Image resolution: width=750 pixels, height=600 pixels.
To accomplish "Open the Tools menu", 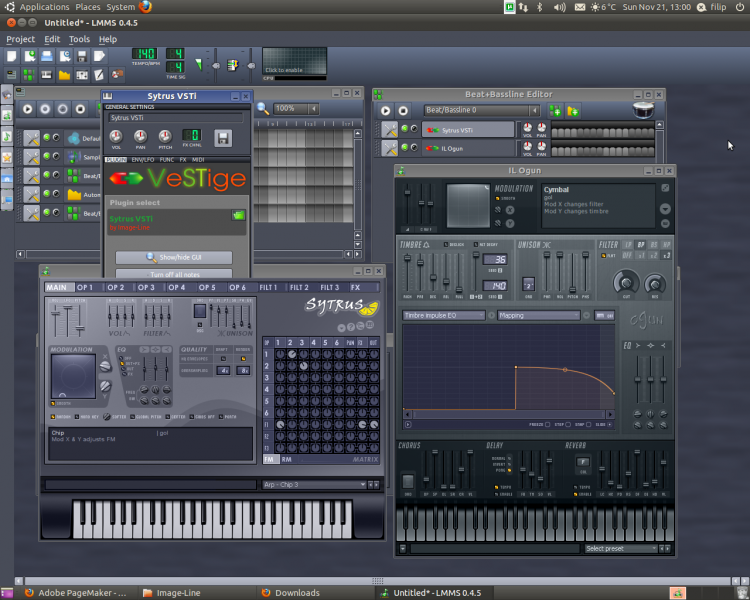I will point(79,39).
